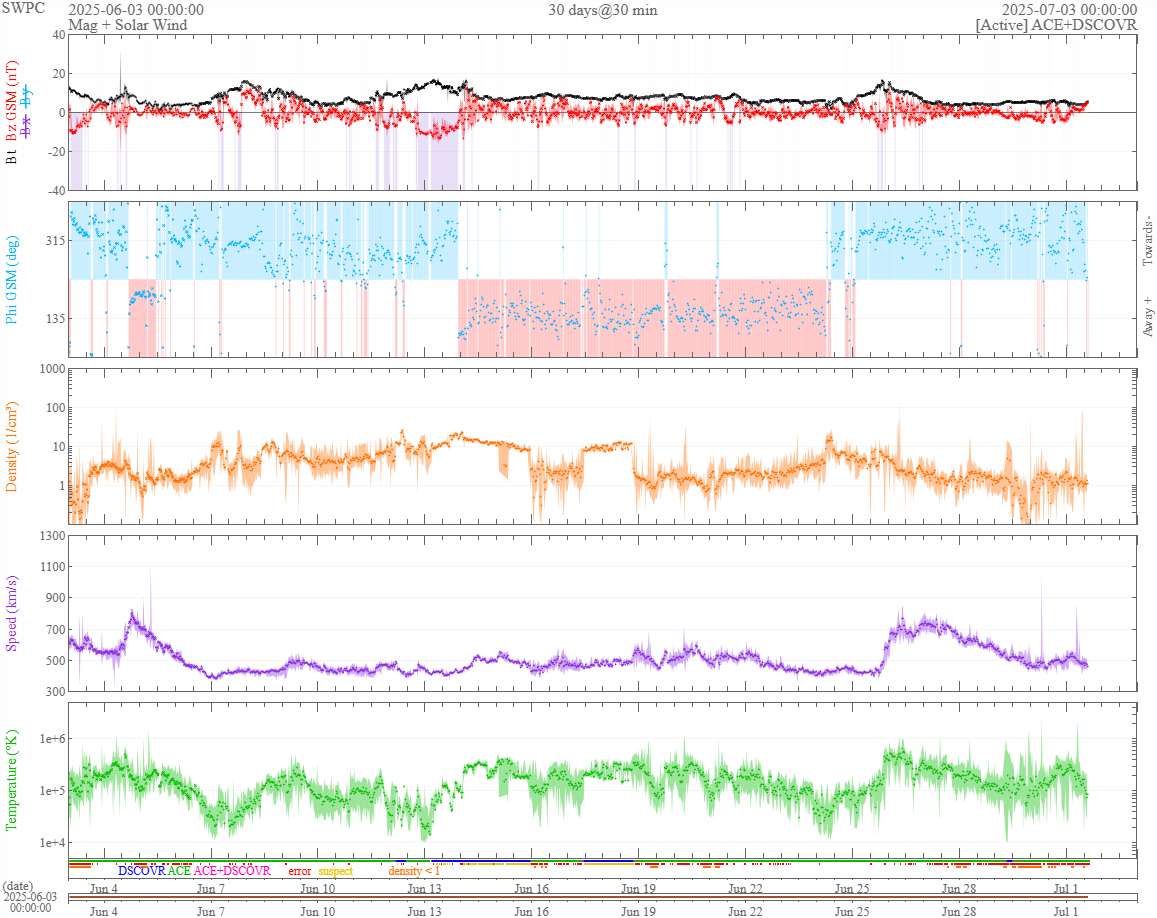Click the bottom-left 2025-06-03 00:00:00 timestamp
Image resolution: width=1157 pixels, height=918 pixels.
pos(30,903)
